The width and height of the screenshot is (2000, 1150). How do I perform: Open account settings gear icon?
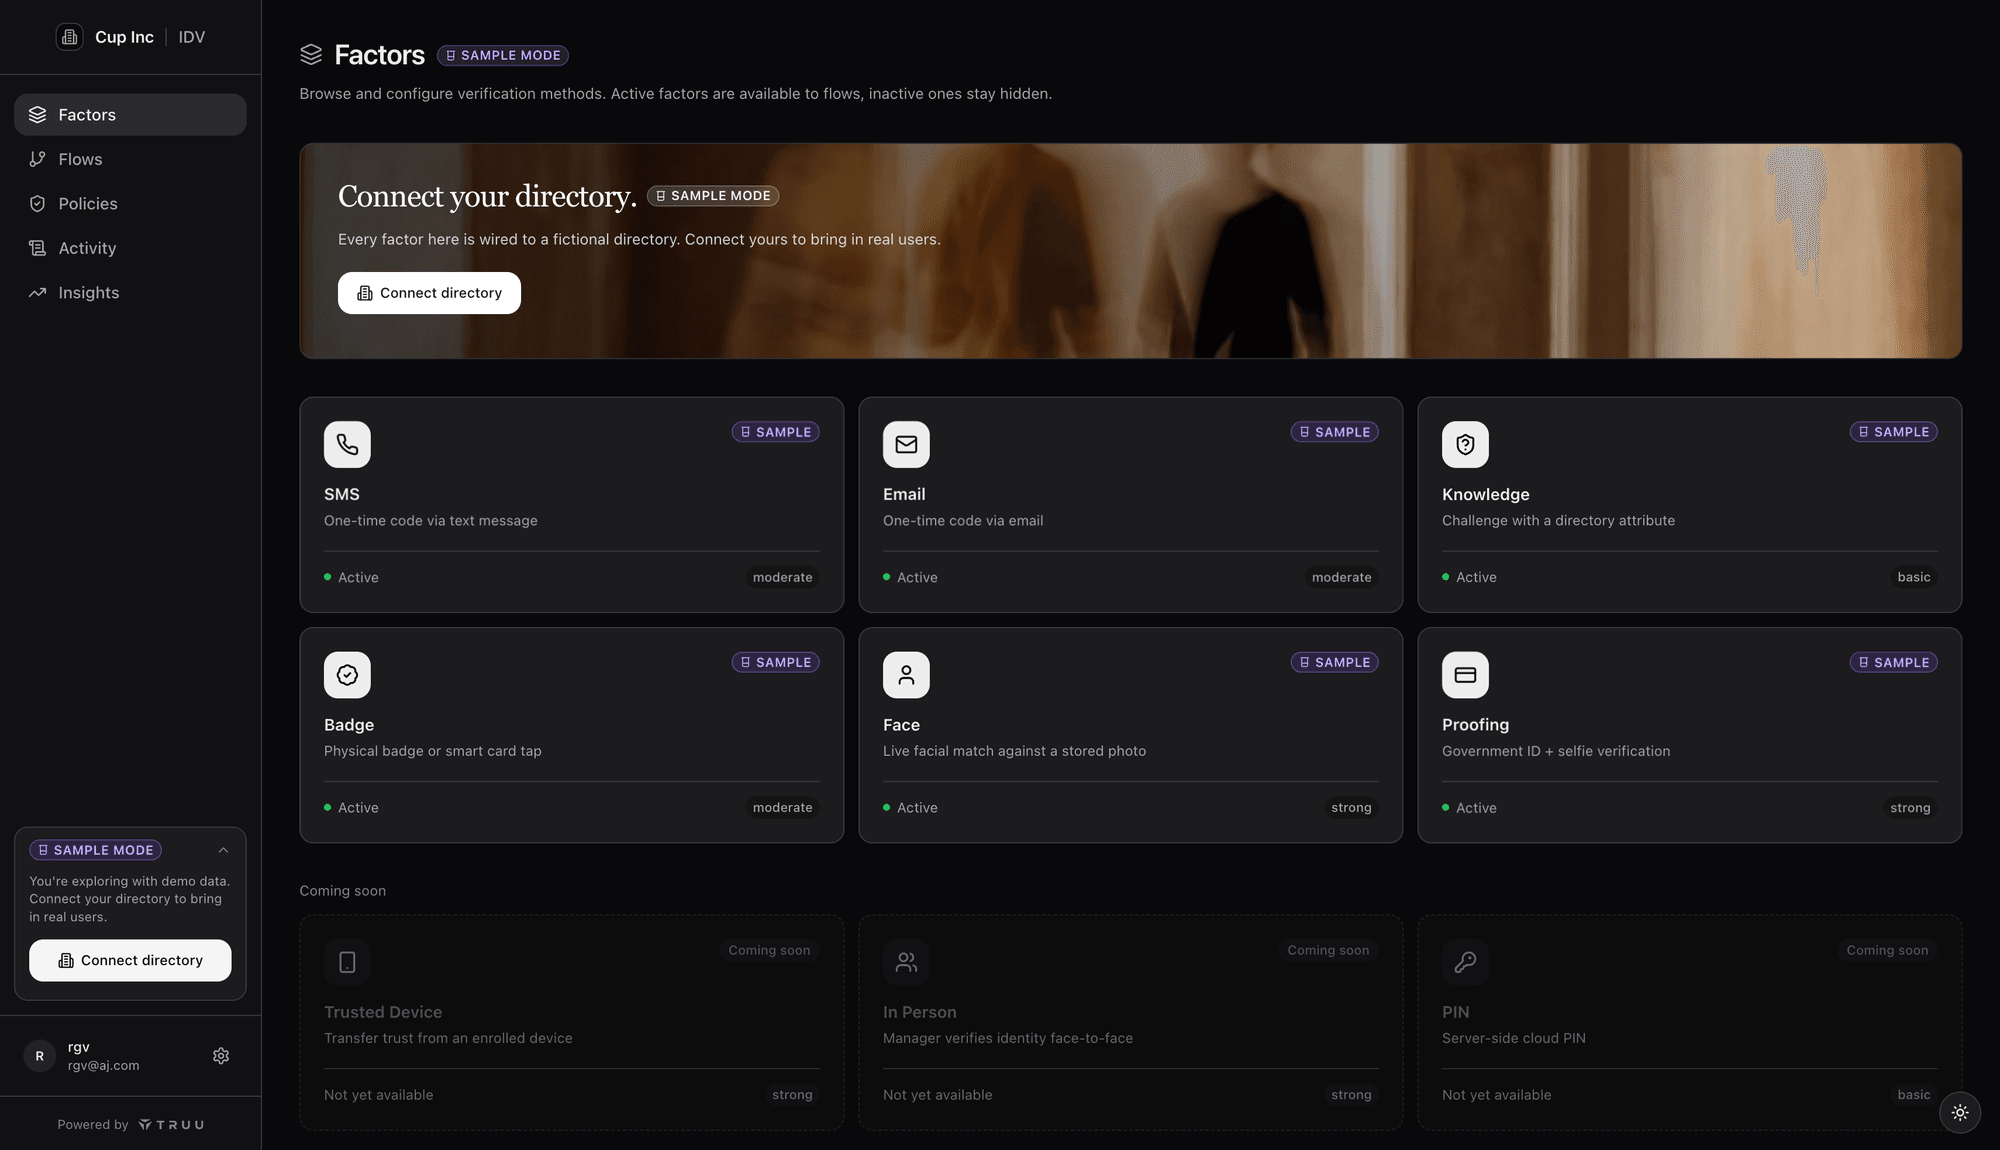click(x=221, y=1056)
